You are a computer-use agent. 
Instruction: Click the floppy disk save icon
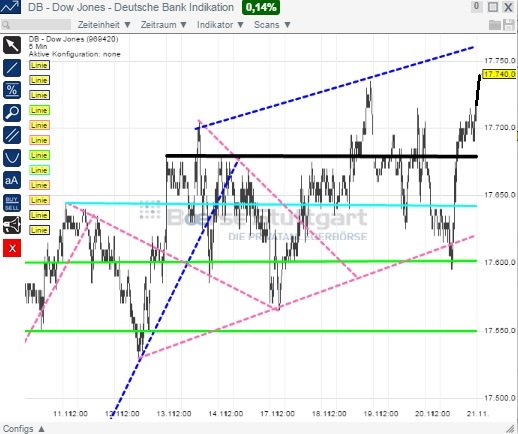point(509,25)
